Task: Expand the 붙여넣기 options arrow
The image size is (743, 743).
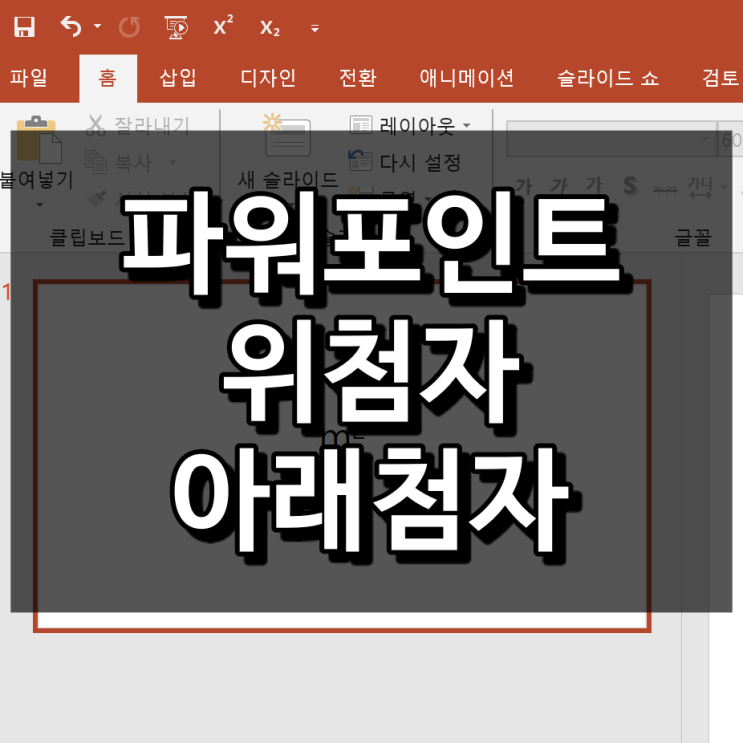Action: click(x=40, y=205)
